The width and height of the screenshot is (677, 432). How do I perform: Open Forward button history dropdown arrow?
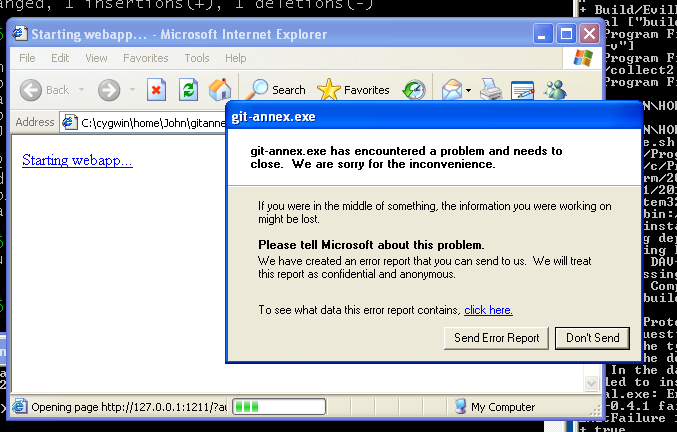(x=133, y=90)
